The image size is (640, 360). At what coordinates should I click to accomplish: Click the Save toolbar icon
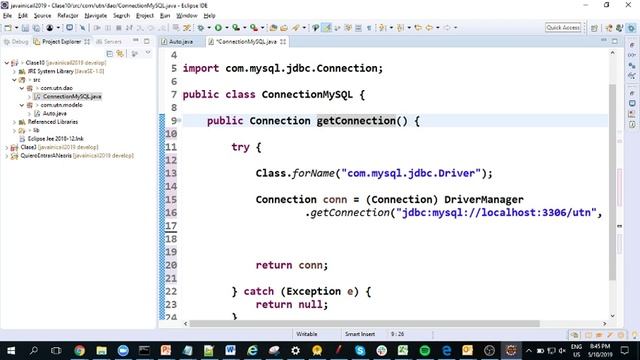click(x=25, y=28)
